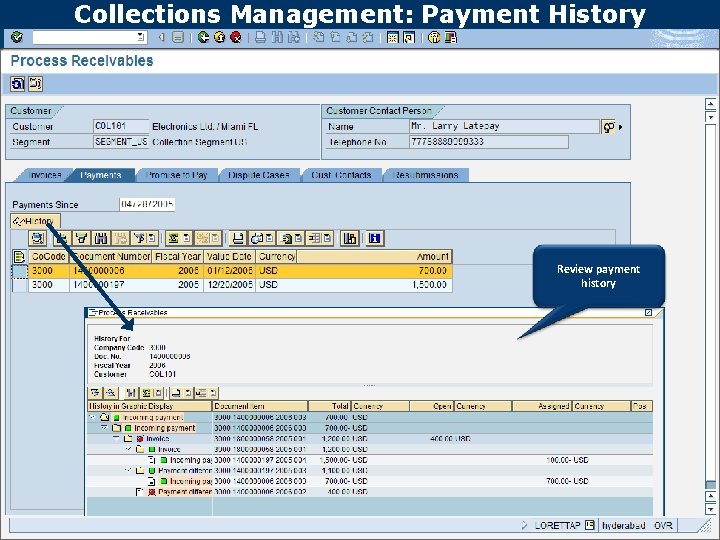Click the red Cancel icon
The height and width of the screenshot is (540, 720).
[x=236, y=38]
